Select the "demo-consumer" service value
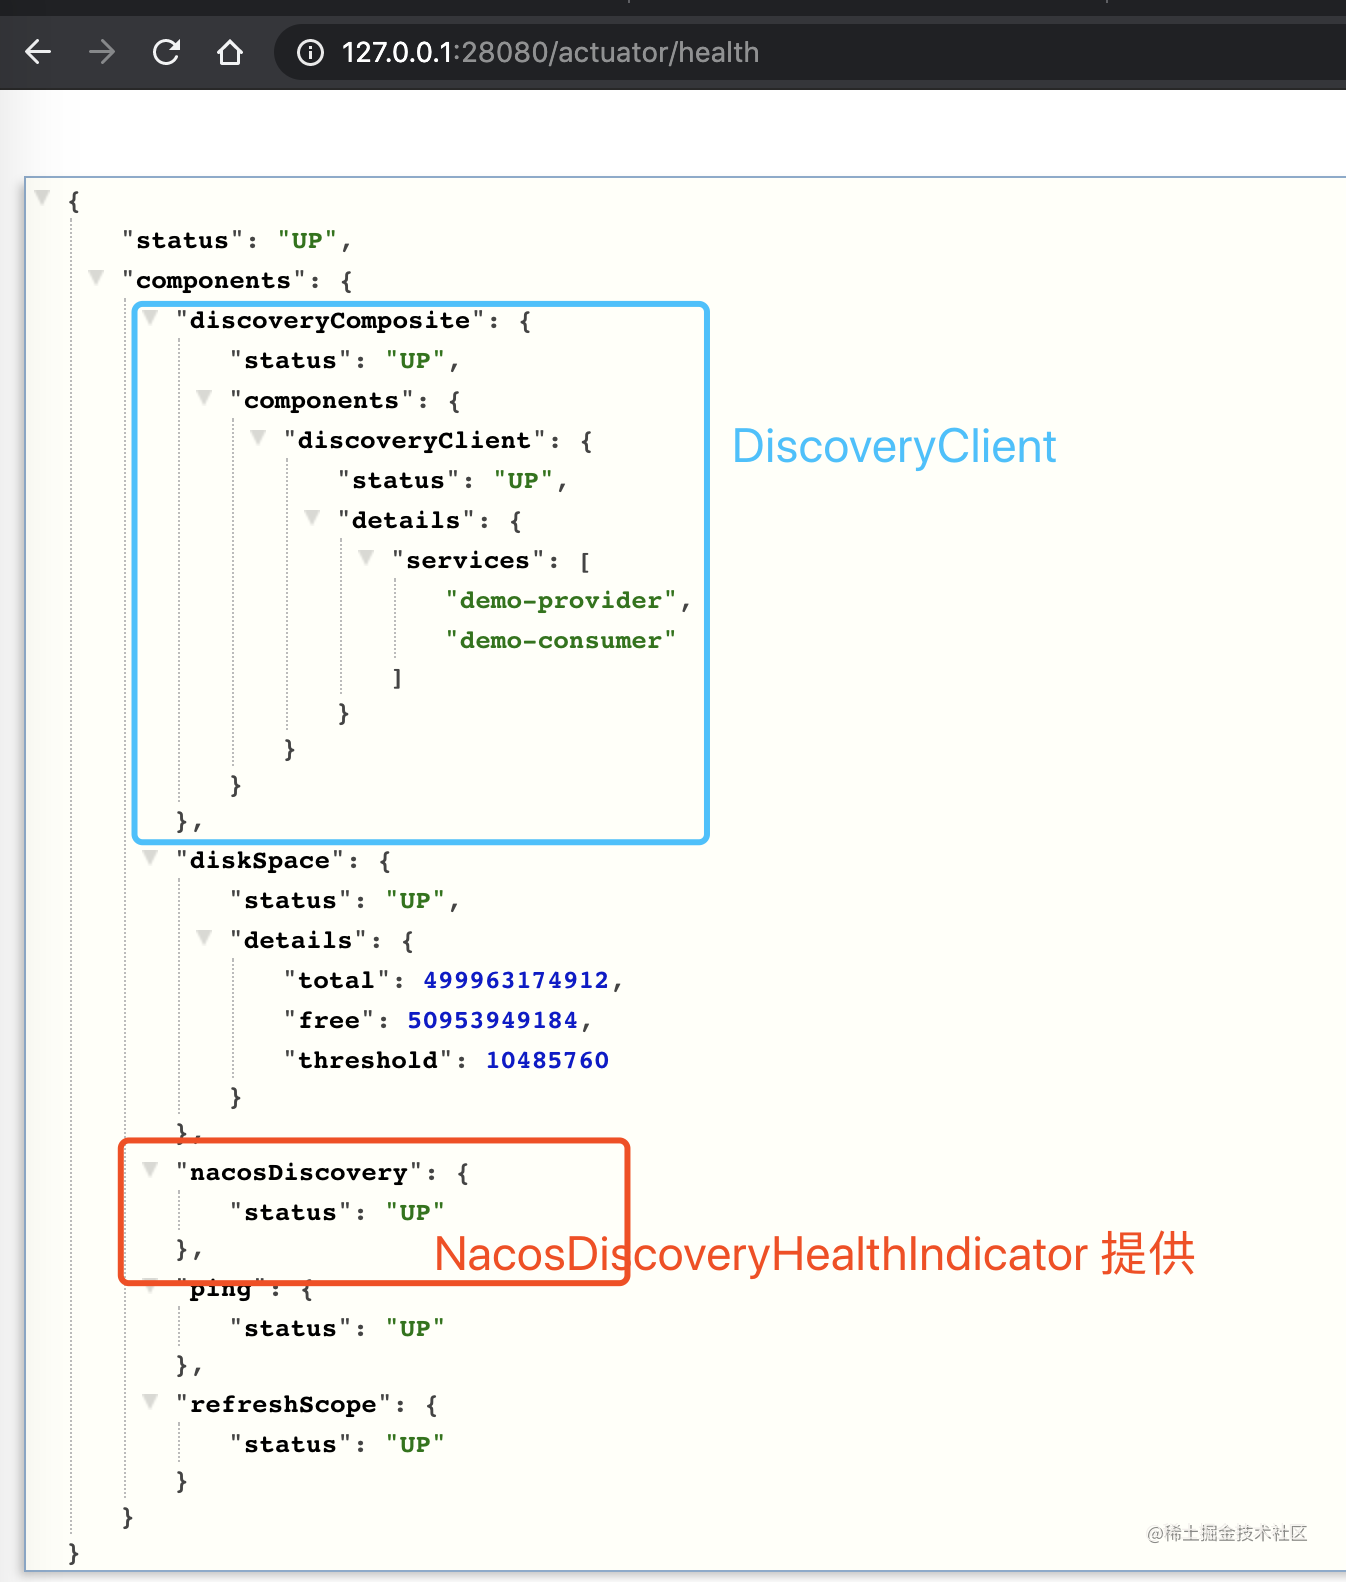1346x1582 pixels. coord(560,640)
